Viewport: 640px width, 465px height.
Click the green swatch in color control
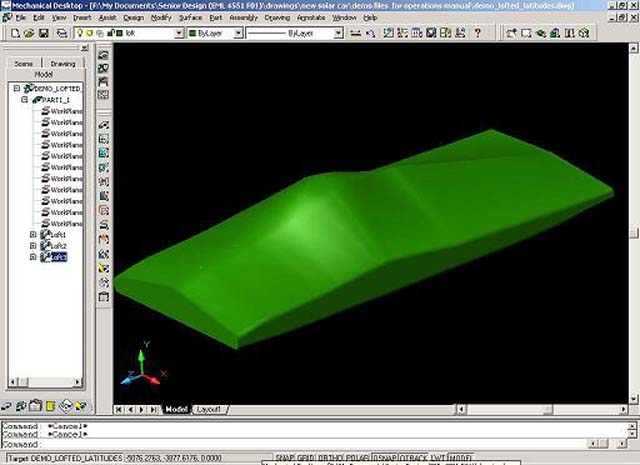[192, 33]
